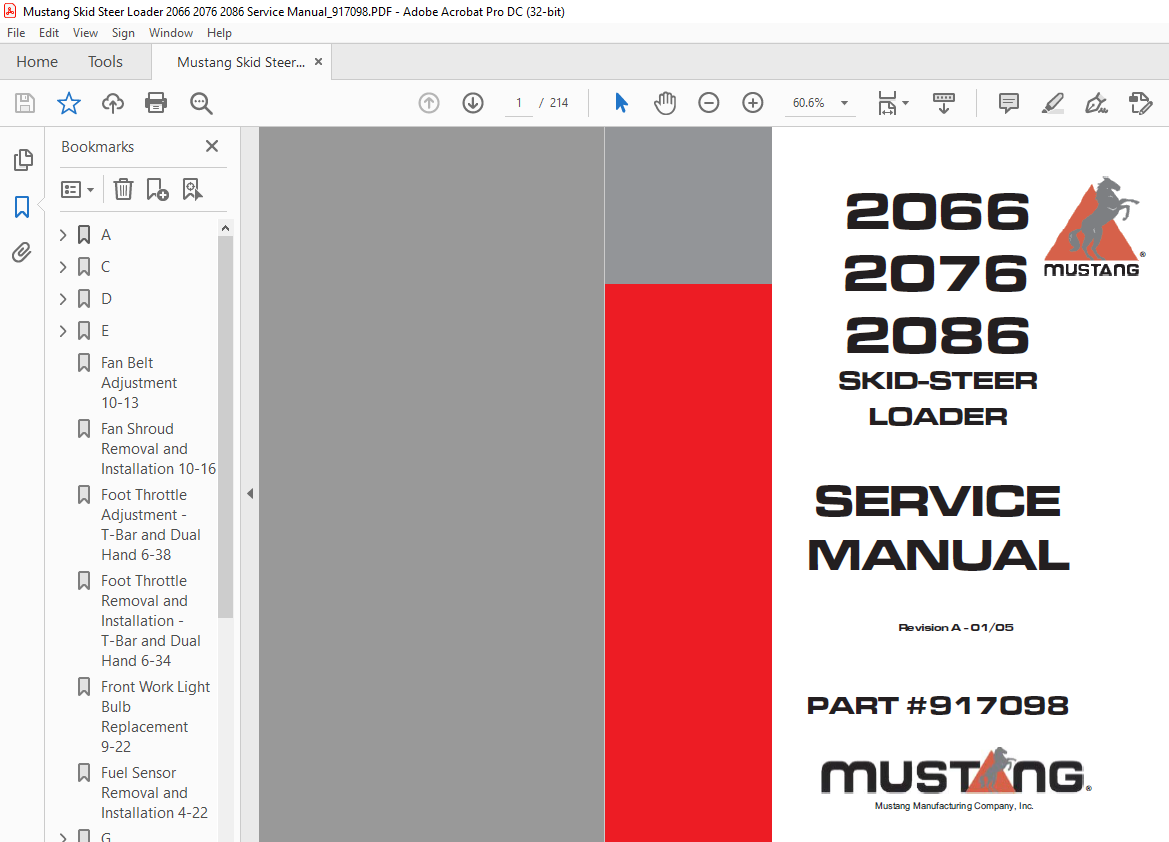Add new bookmark icon
The width and height of the screenshot is (1169, 842).
157,189
